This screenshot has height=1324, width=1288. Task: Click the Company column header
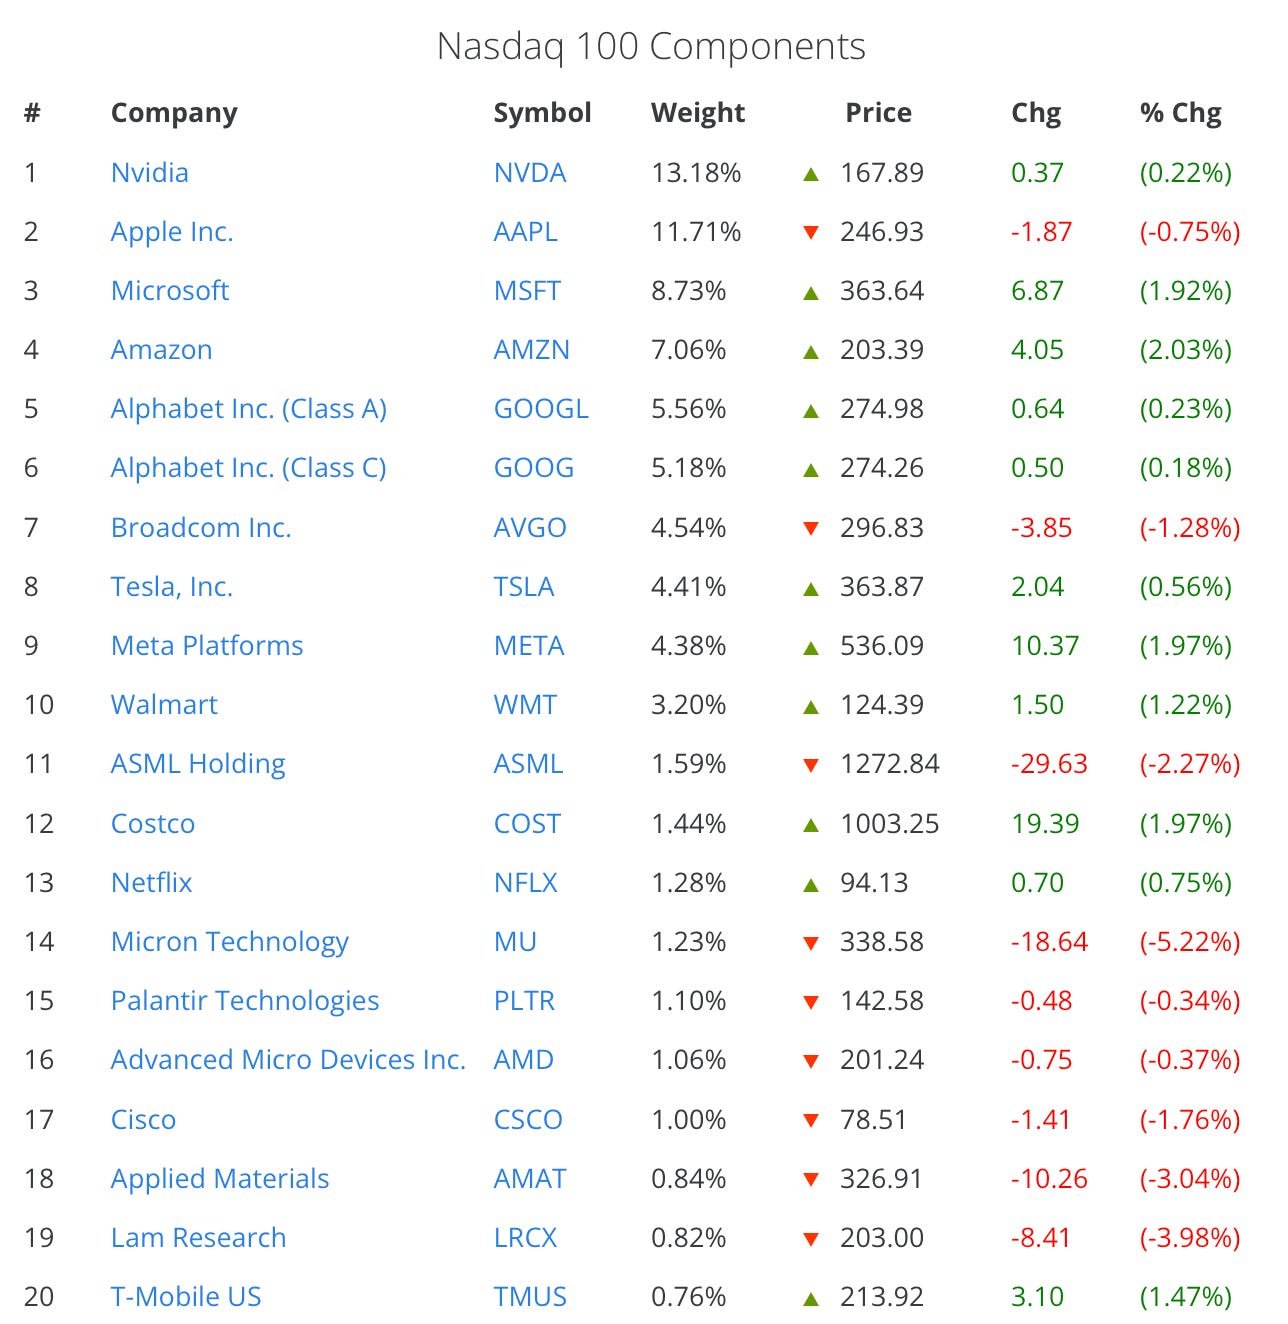tap(174, 114)
